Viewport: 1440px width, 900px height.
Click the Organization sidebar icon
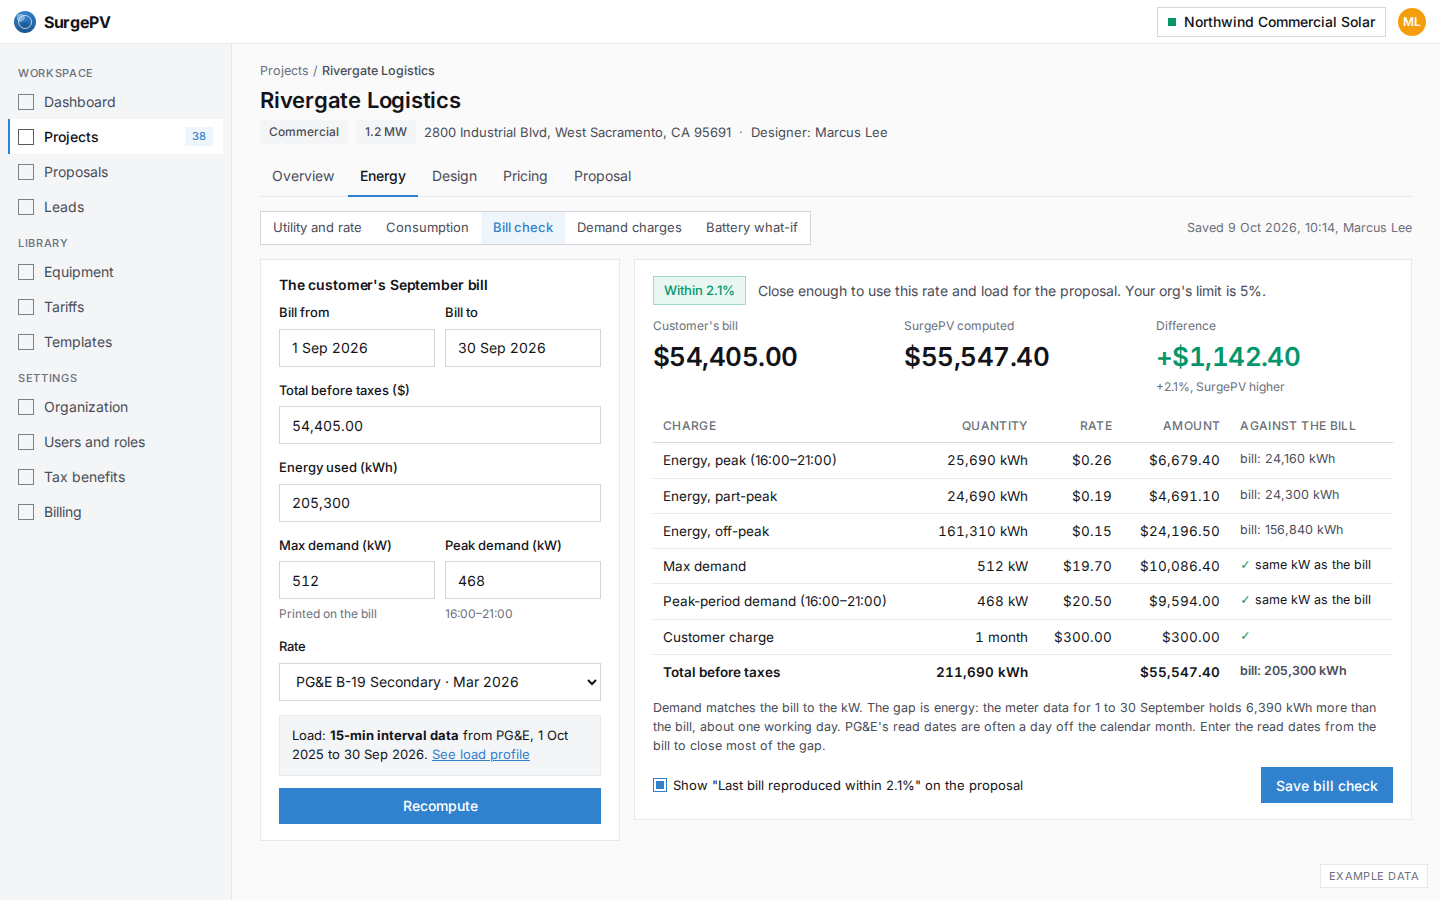(26, 407)
